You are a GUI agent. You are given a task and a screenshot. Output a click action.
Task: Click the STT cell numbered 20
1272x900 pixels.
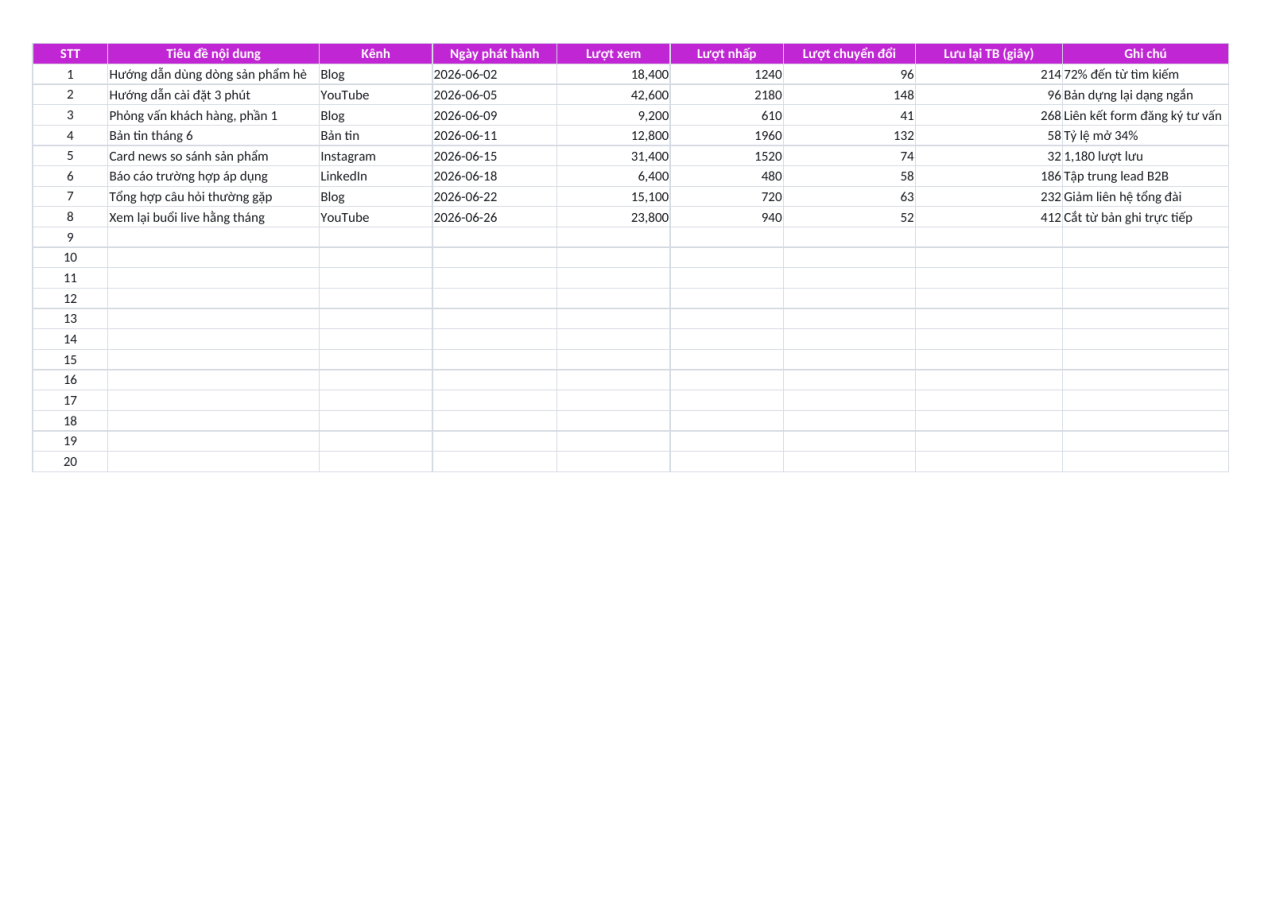click(x=70, y=461)
